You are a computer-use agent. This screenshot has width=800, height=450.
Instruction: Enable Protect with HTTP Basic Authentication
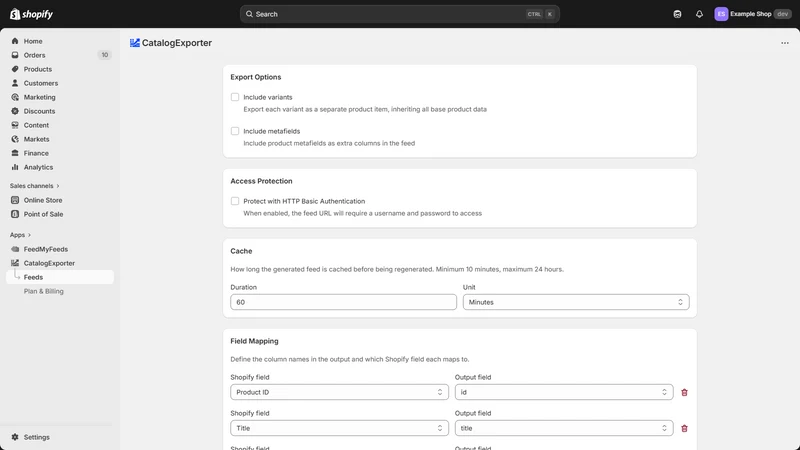235,201
